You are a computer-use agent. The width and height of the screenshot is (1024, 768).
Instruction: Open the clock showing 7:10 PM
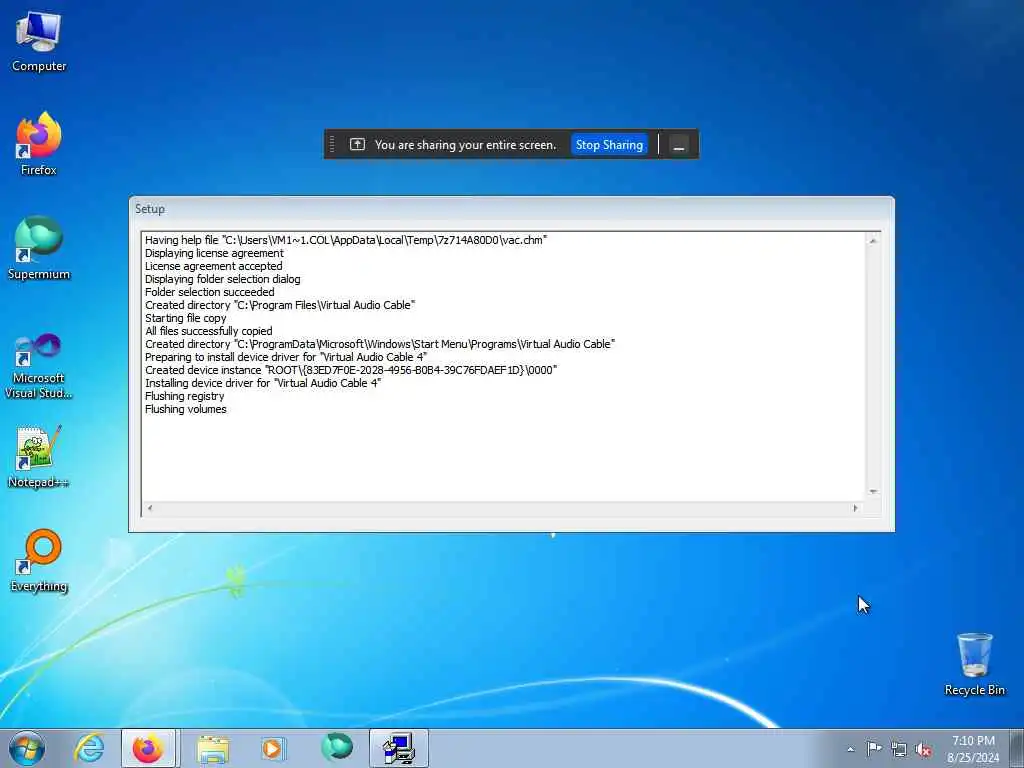(x=973, y=749)
